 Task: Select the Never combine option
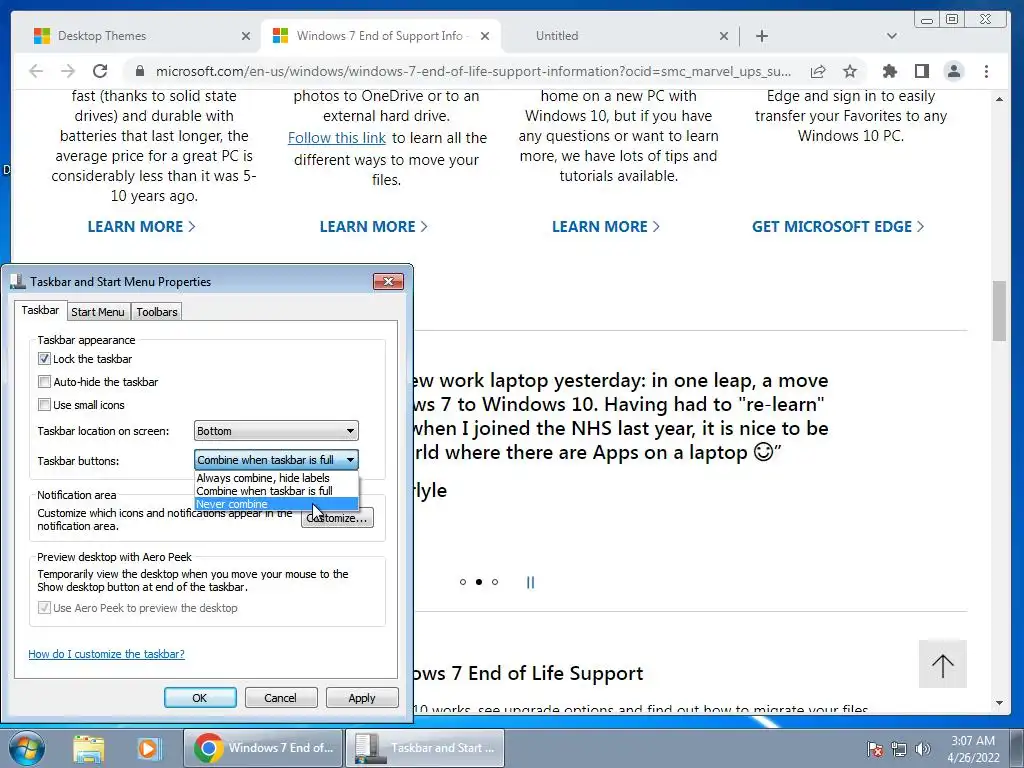tap(276, 504)
